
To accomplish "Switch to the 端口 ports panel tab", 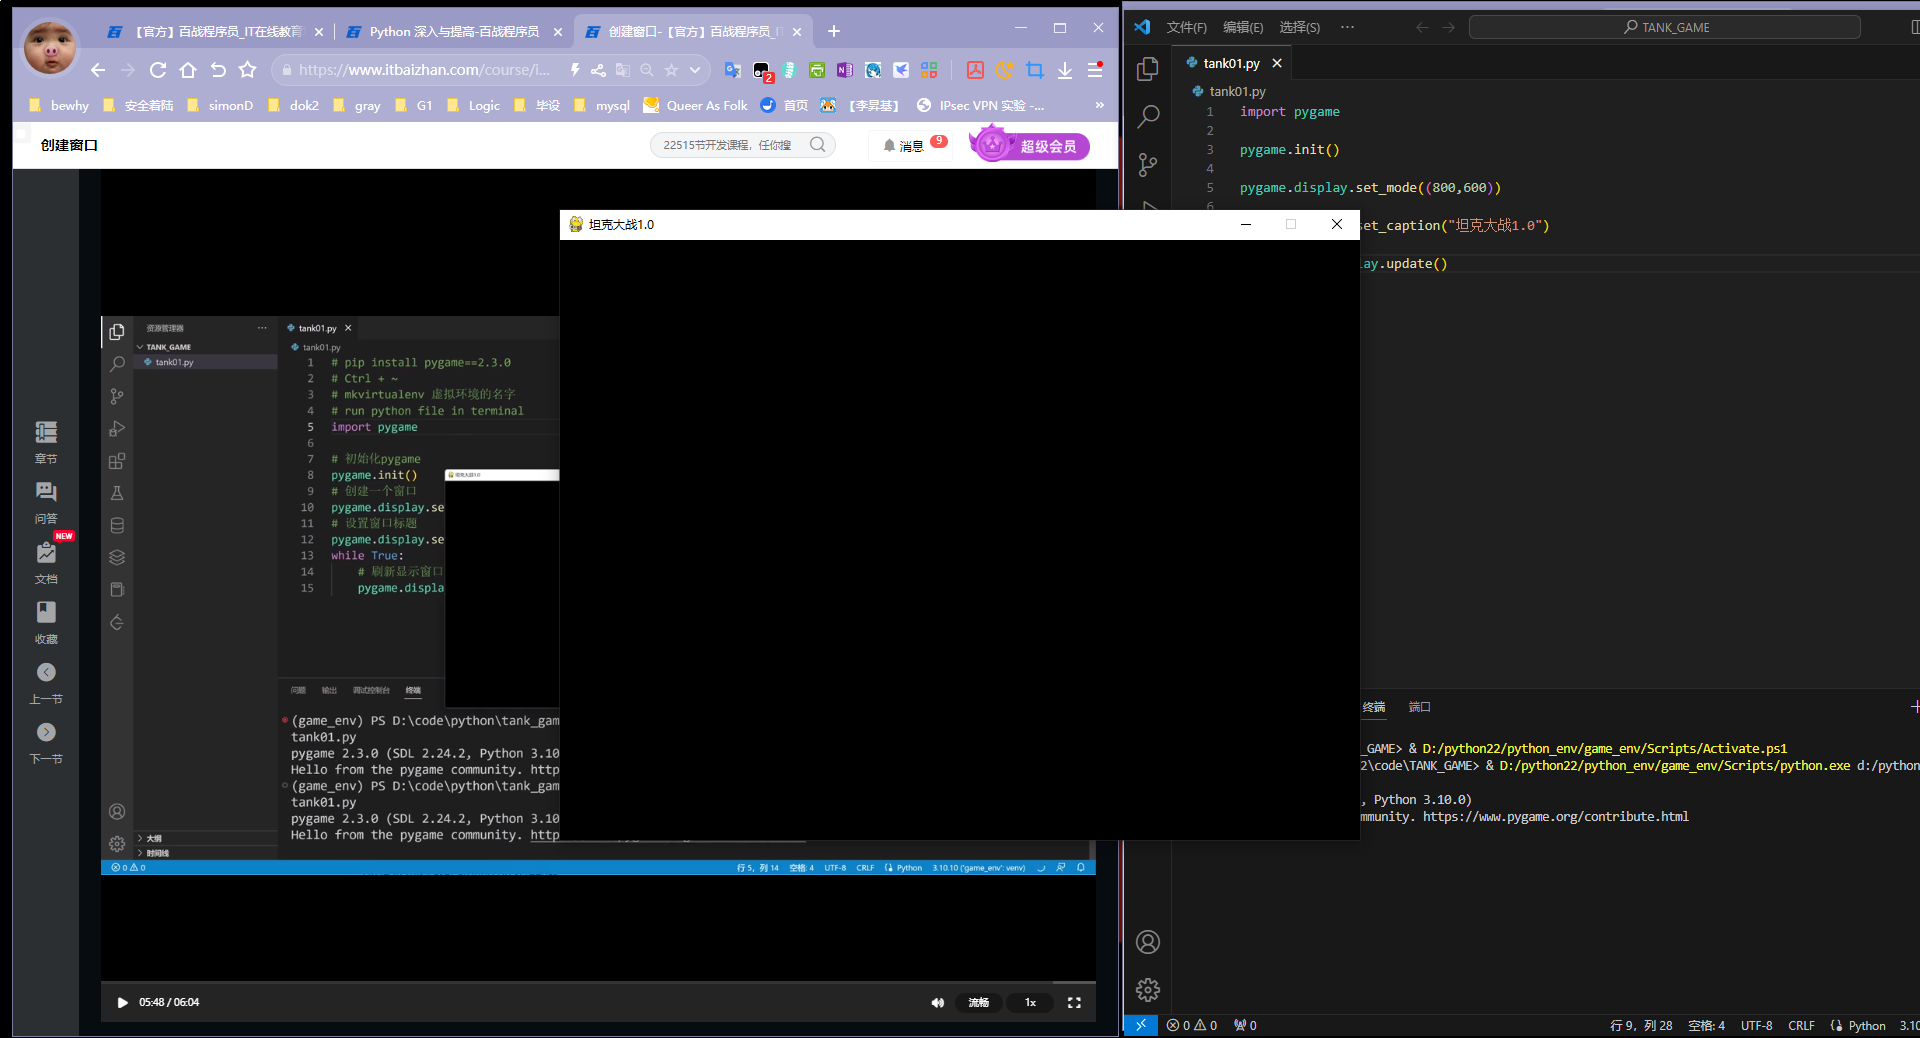I will tap(1419, 707).
